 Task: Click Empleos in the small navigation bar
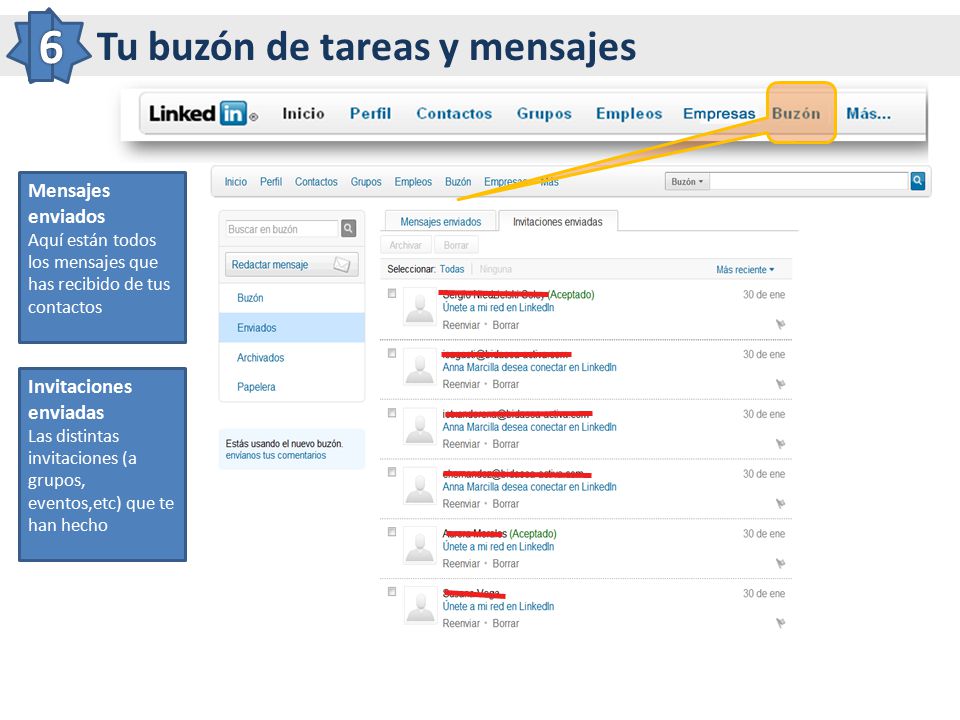(413, 182)
